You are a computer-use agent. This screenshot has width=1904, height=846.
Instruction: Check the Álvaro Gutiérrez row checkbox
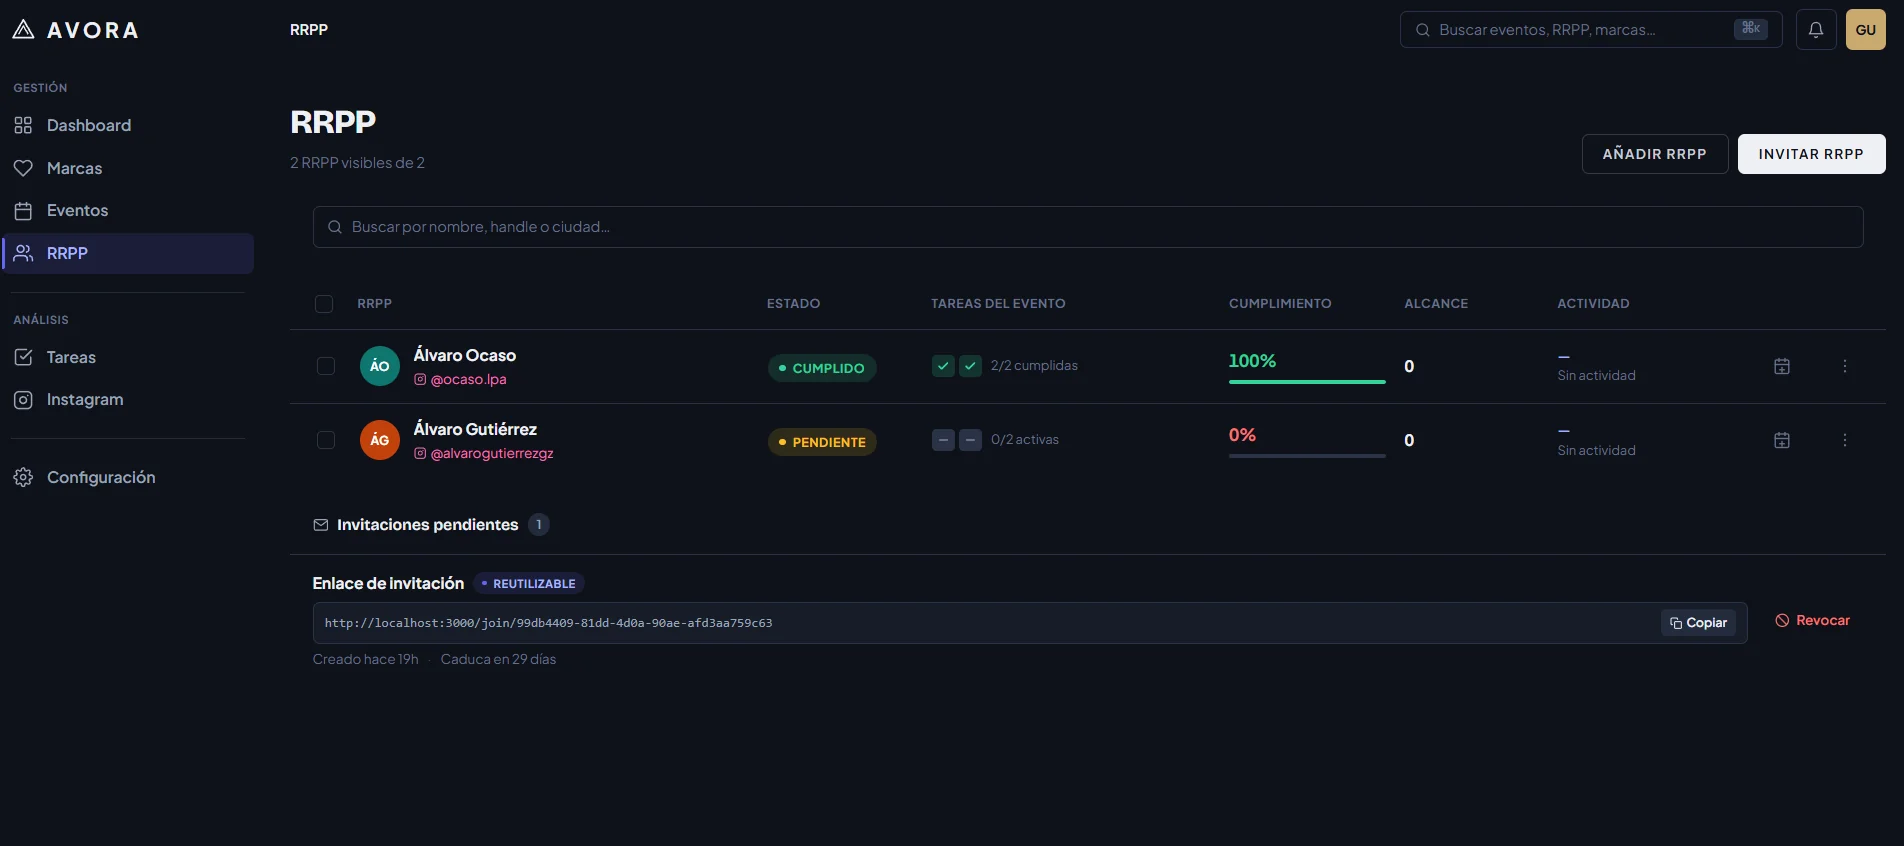tap(326, 440)
